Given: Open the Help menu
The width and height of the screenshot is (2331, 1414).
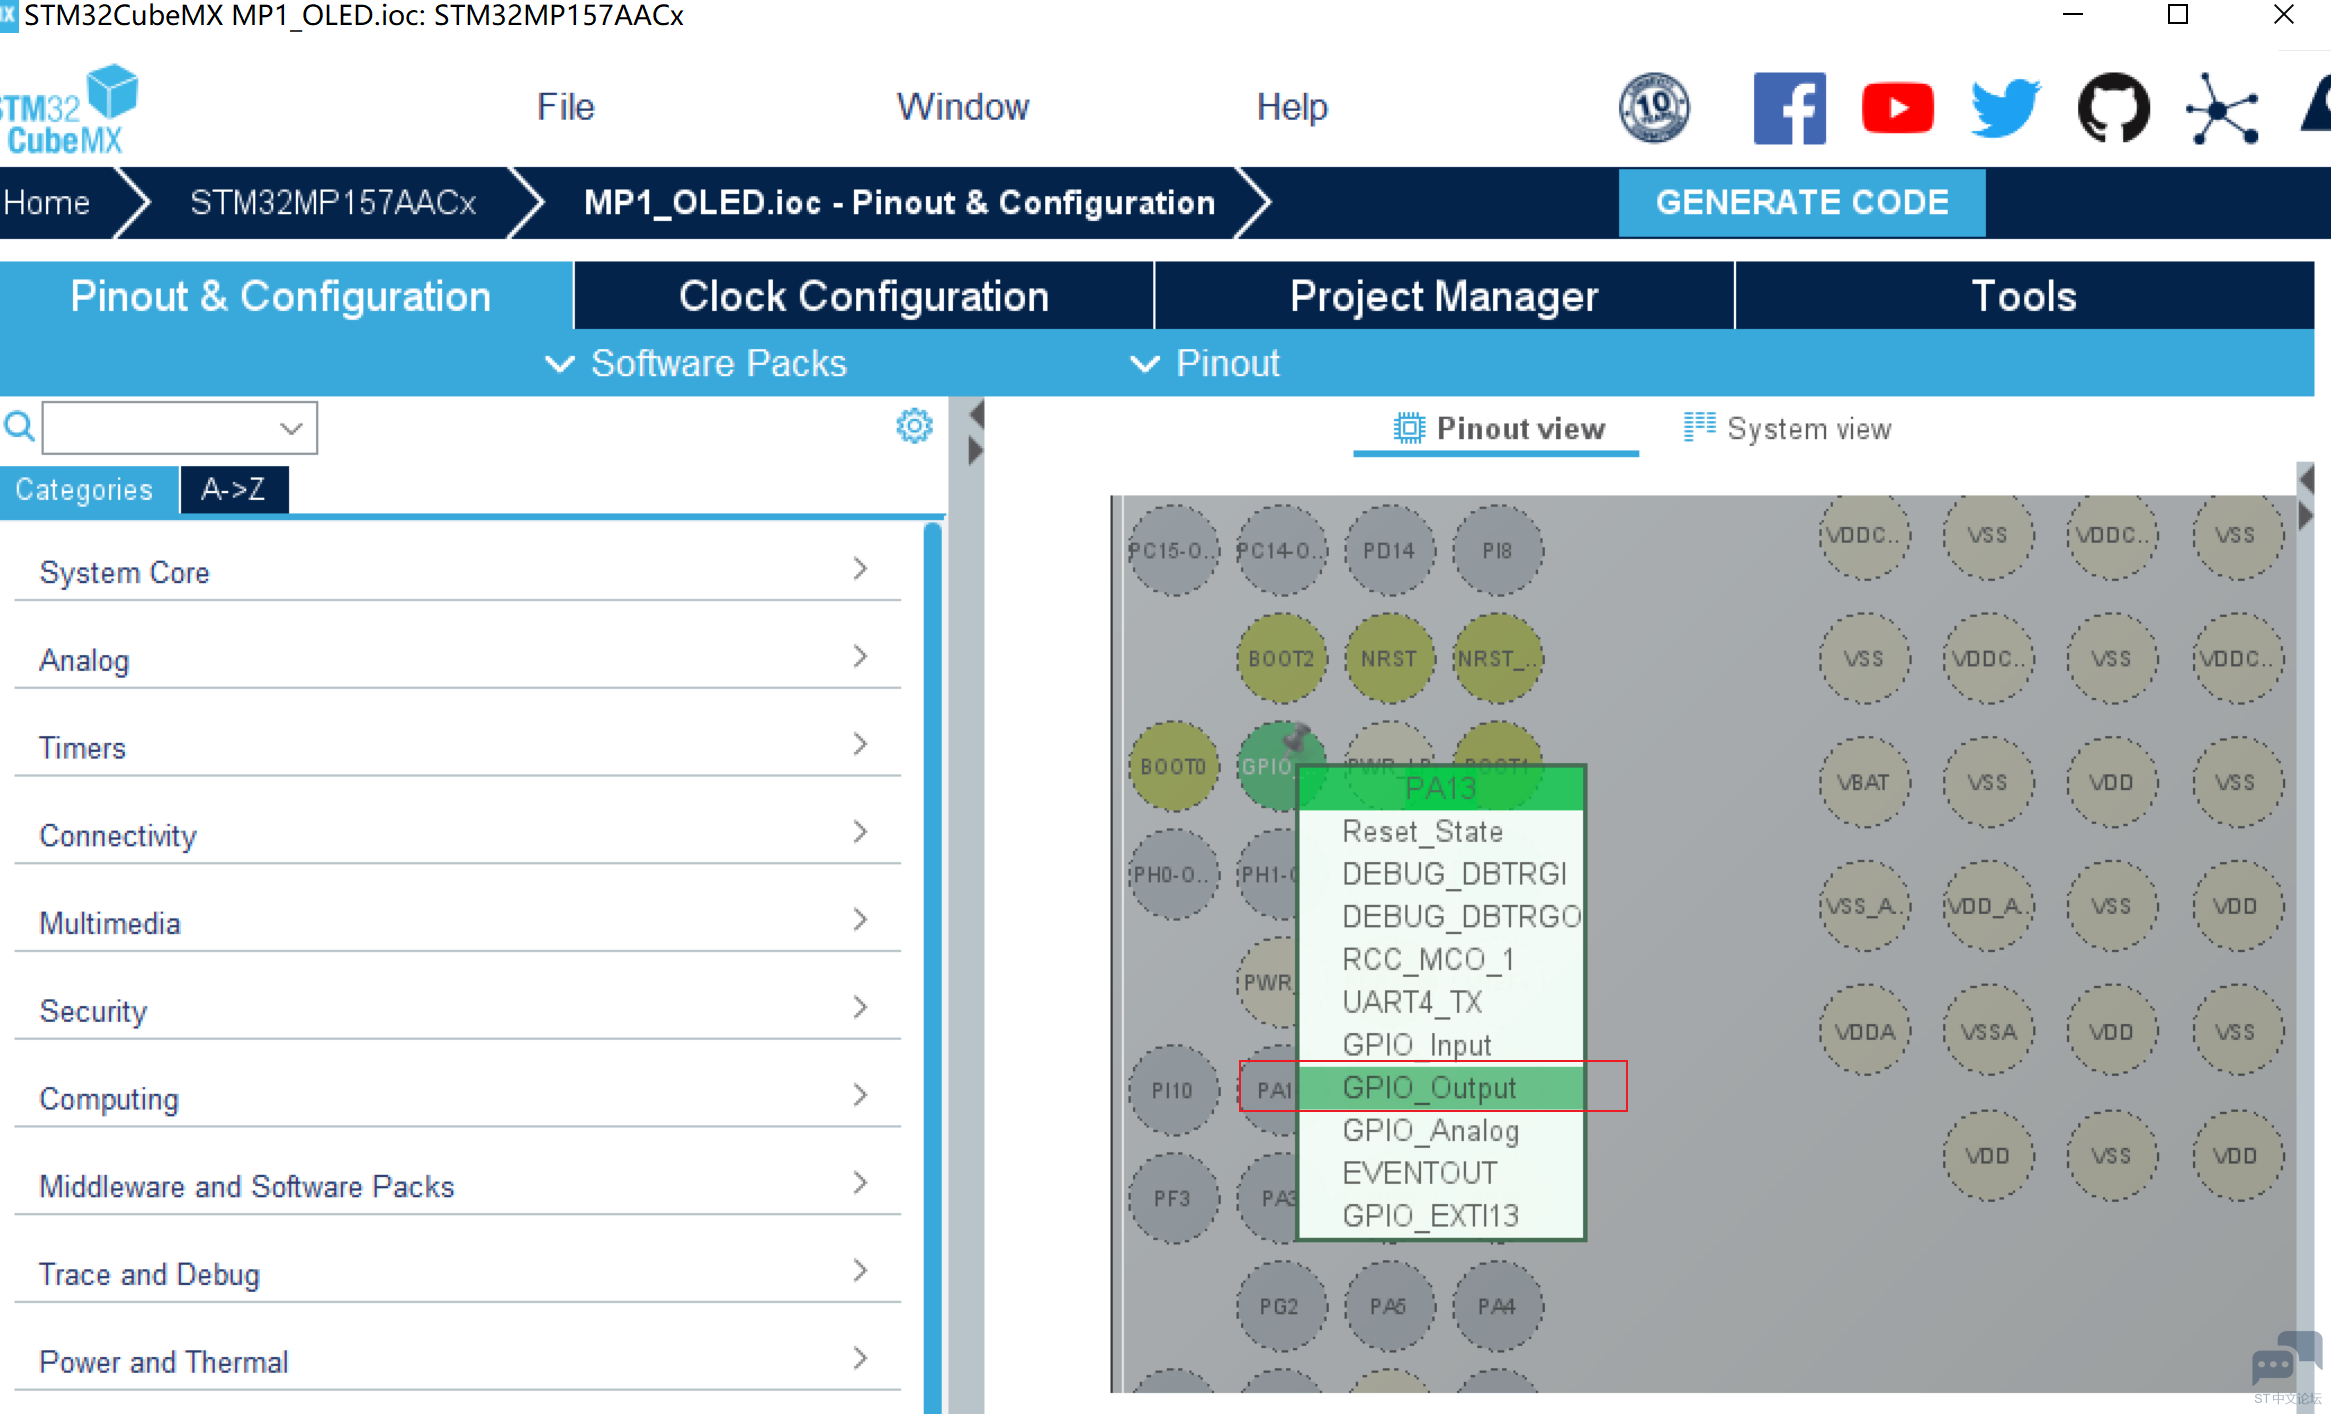Looking at the screenshot, I should (1292, 107).
